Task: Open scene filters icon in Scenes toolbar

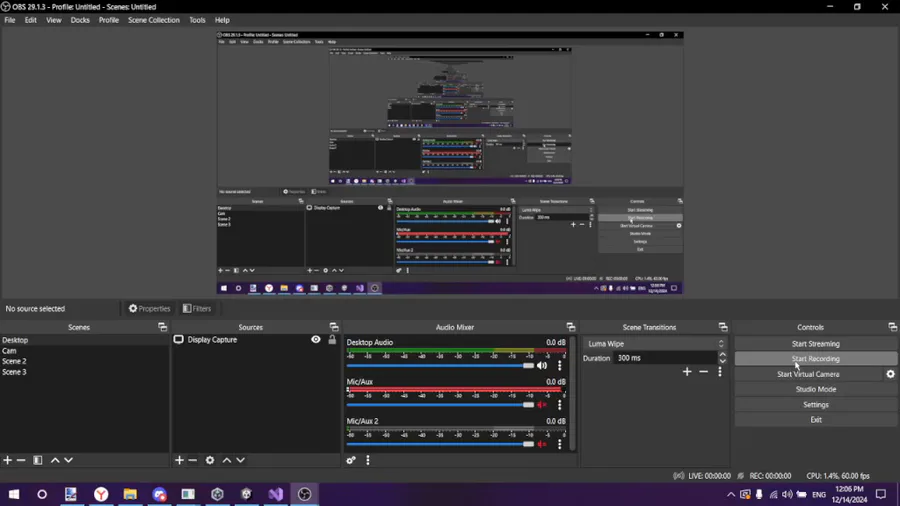Action: pyautogui.click(x=38, y=460)
